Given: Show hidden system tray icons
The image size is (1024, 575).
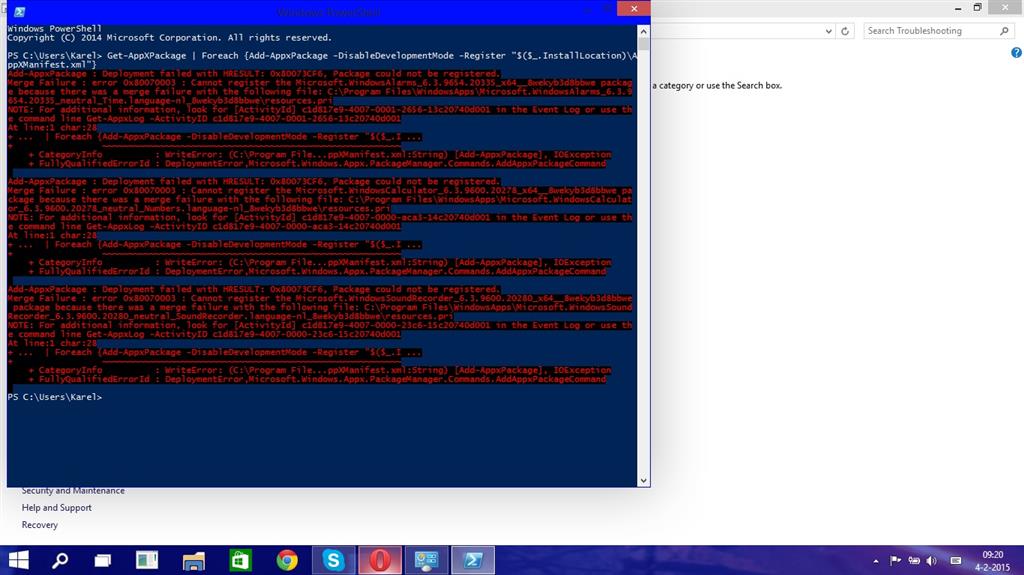Looking at the screenshot, I should tap(876, 561).
